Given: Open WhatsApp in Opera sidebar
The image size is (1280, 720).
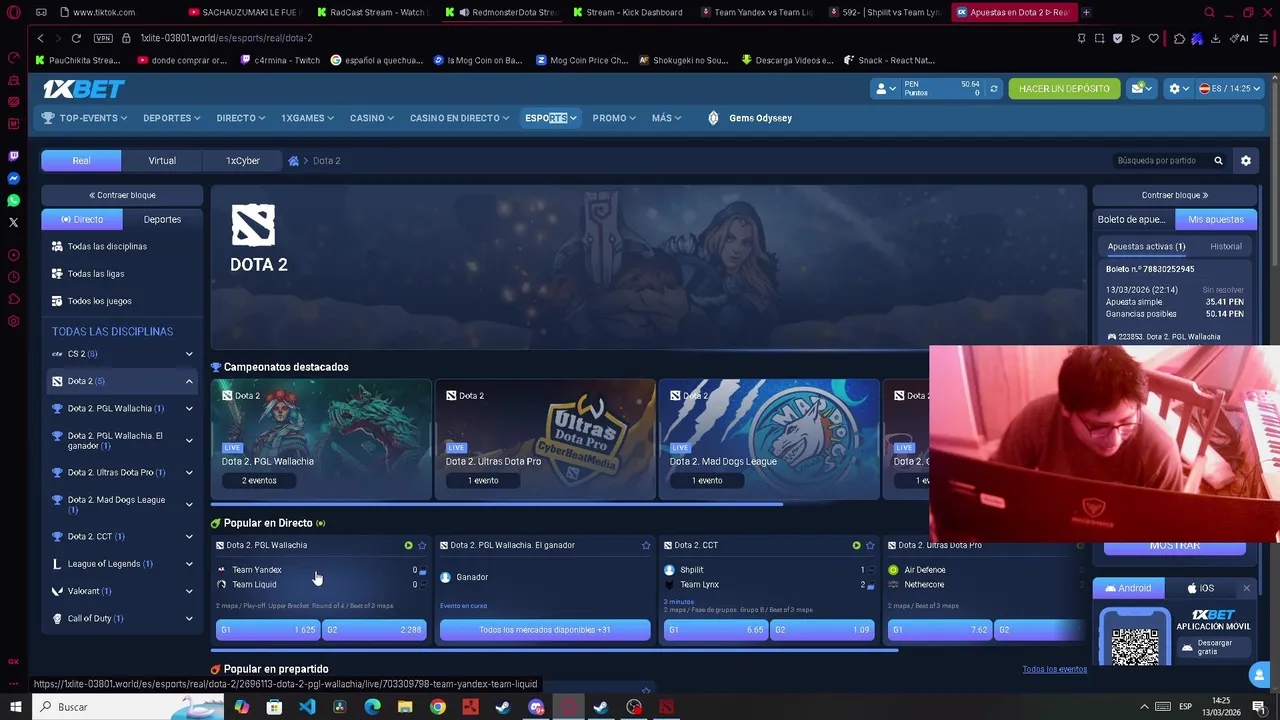Looking at the screenshot, I should point(13,200).
